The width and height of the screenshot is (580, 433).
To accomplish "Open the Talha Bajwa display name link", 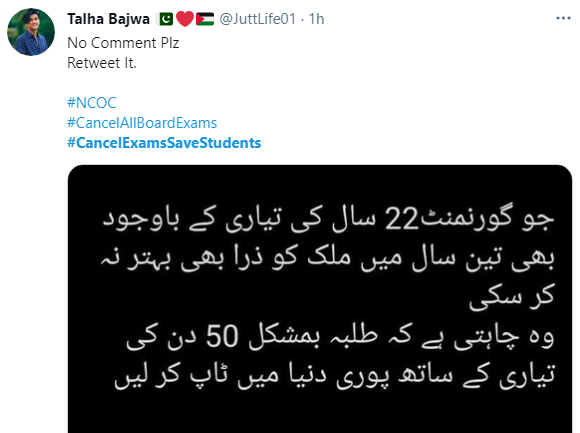I will [x=108, y=19].
